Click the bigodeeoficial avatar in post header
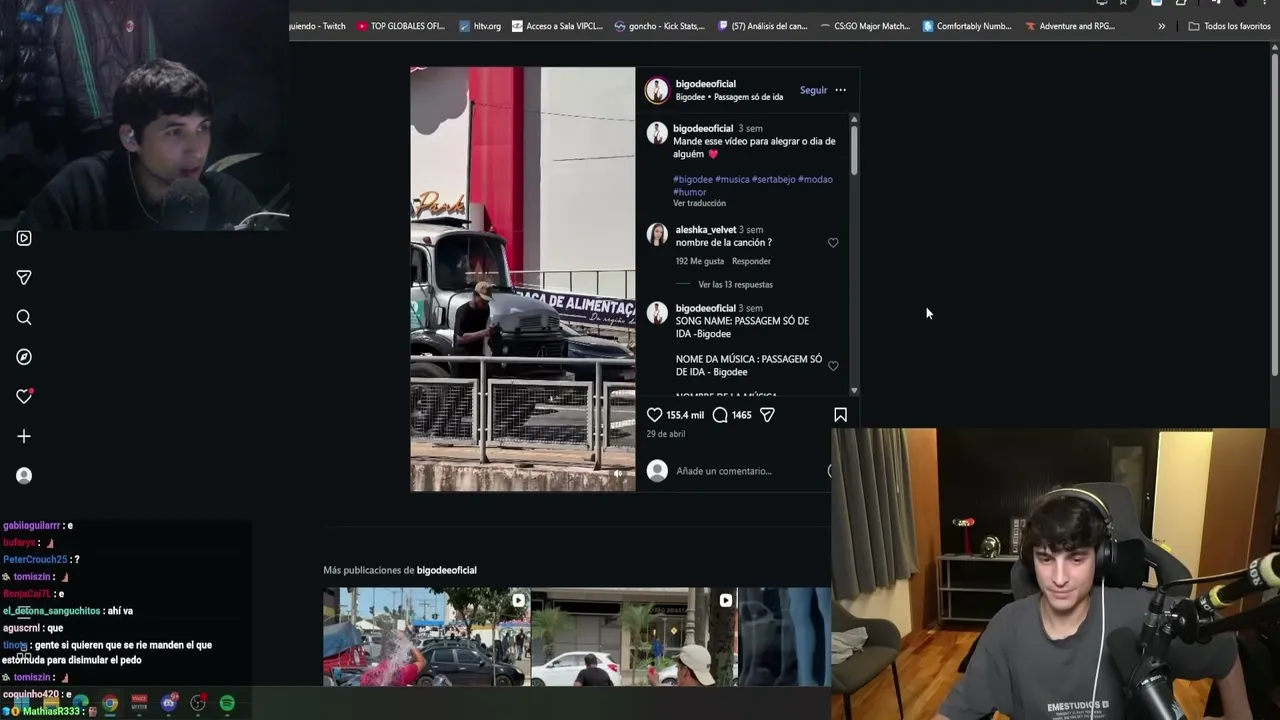Screen dimensions: 1280x720 [657, 90]
